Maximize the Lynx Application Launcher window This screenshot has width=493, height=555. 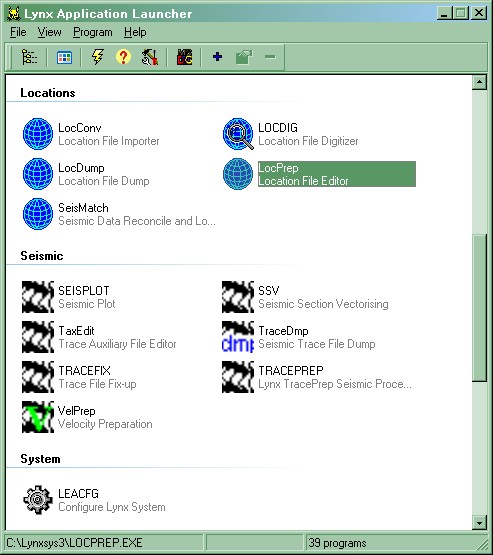[x=460, y=13]
